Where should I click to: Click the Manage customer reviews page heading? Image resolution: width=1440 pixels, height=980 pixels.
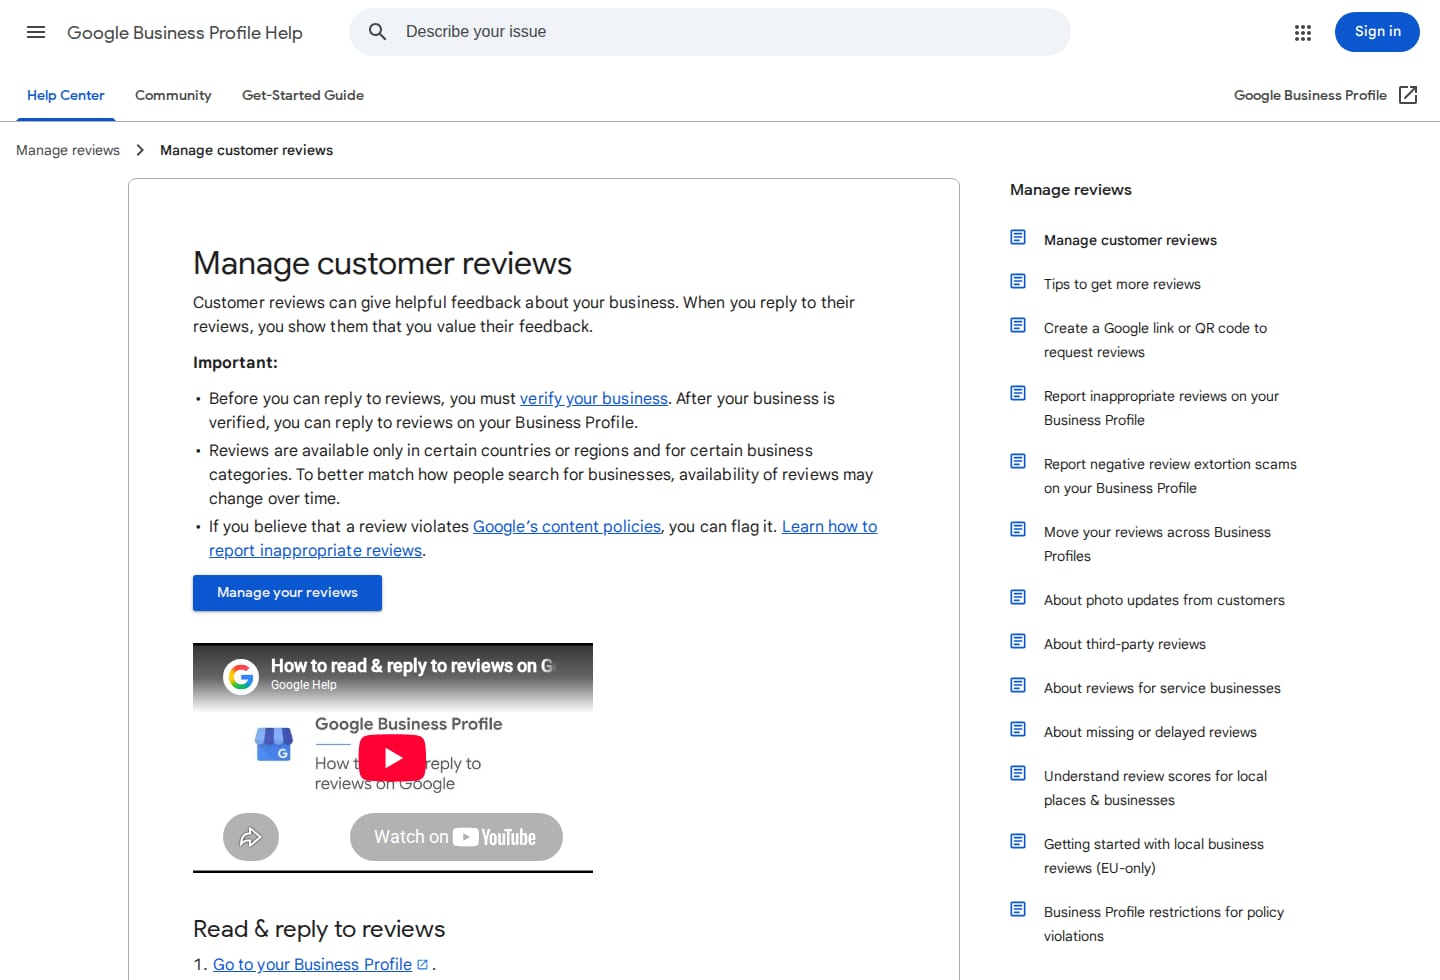coord(382,263)
